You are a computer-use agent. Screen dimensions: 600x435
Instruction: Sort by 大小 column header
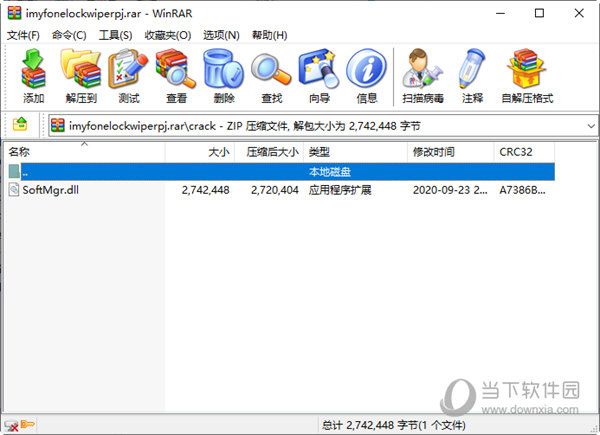(x=200, y=152)
